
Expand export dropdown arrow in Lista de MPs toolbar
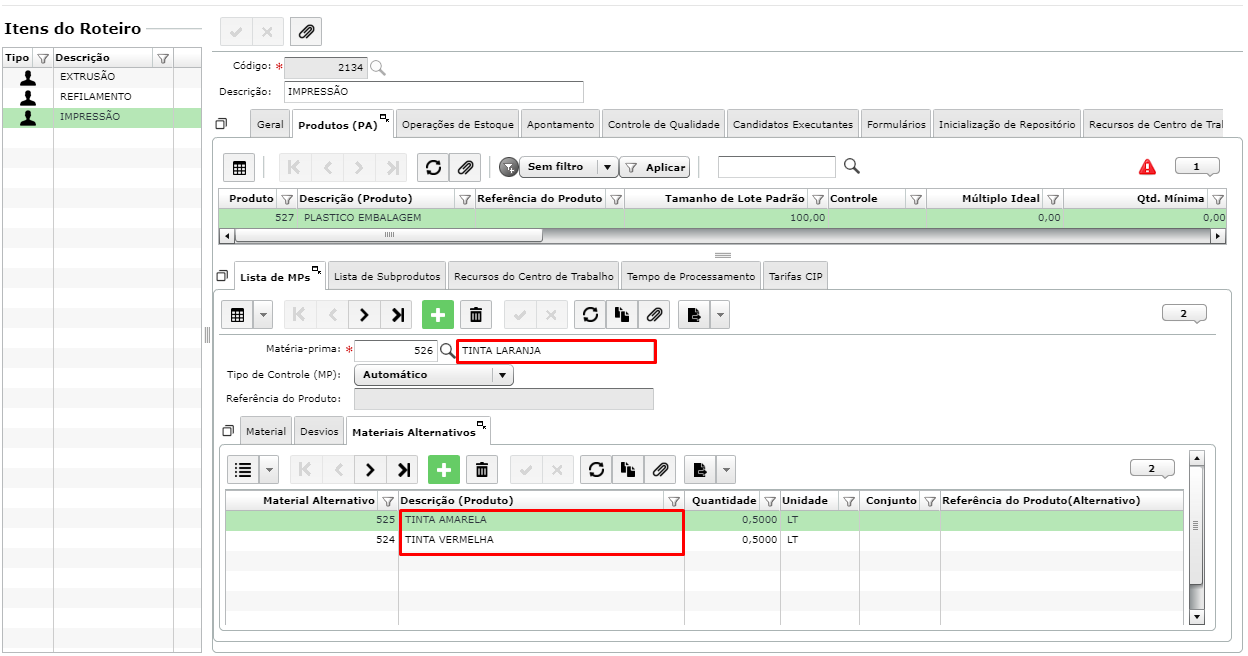tap(720, 315)
